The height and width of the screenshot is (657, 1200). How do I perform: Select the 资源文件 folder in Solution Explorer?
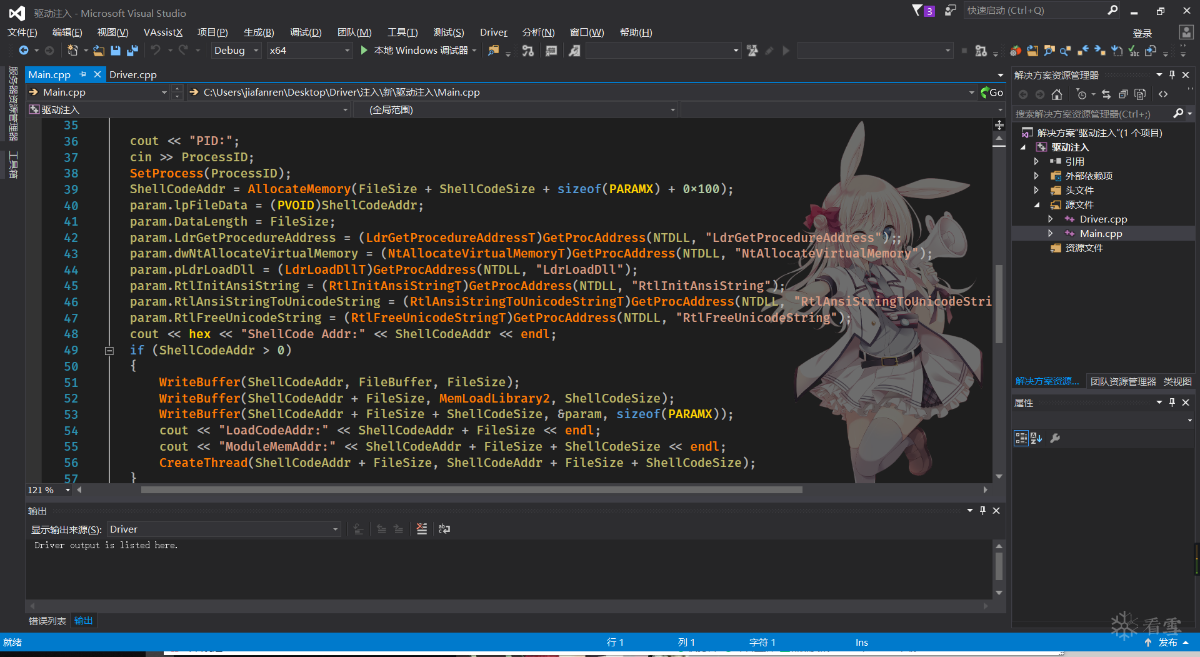(x=1084, y=248)
